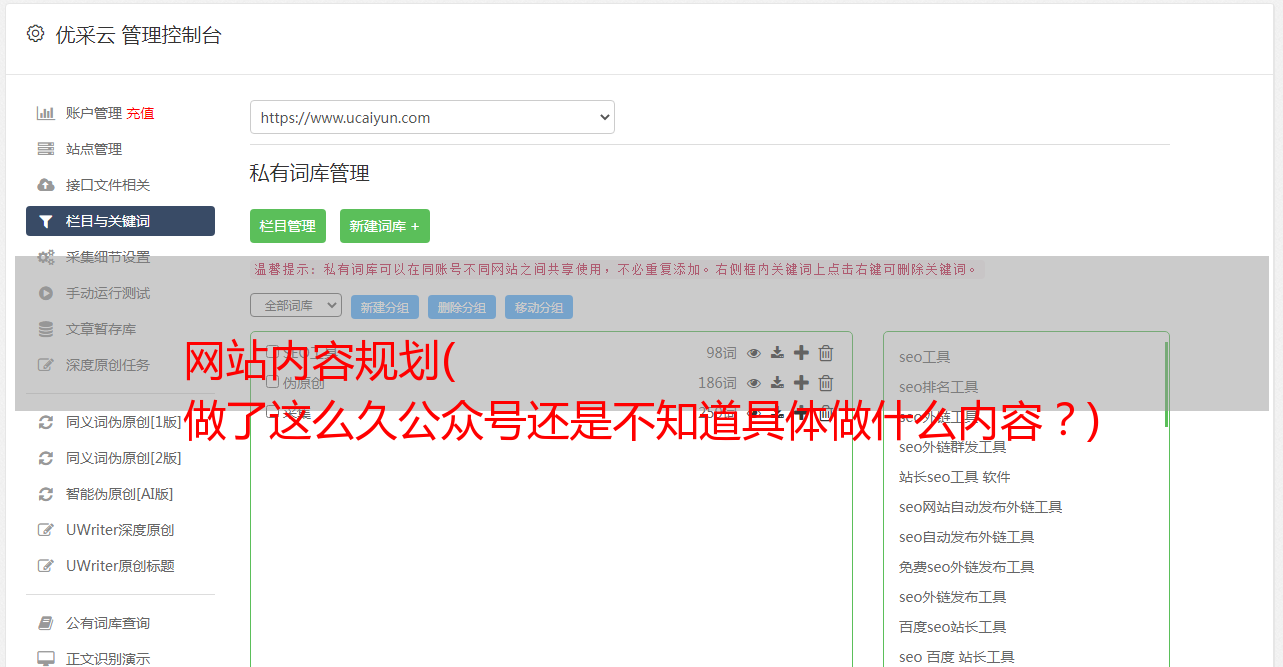Click the 移动分组 button
Image resolution: width=1283 pixels, height=667 pixels.
coord(539,307)
